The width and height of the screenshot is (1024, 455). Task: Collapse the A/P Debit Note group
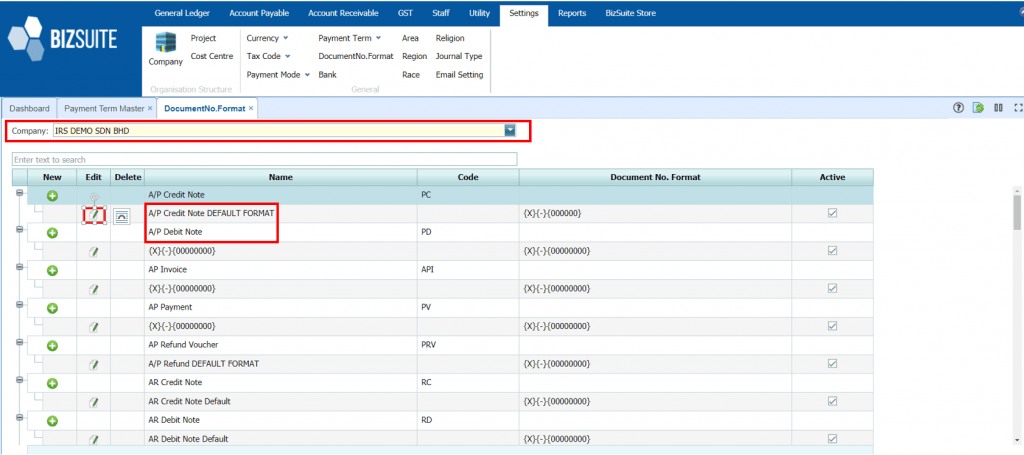click(x=20, y=229)
